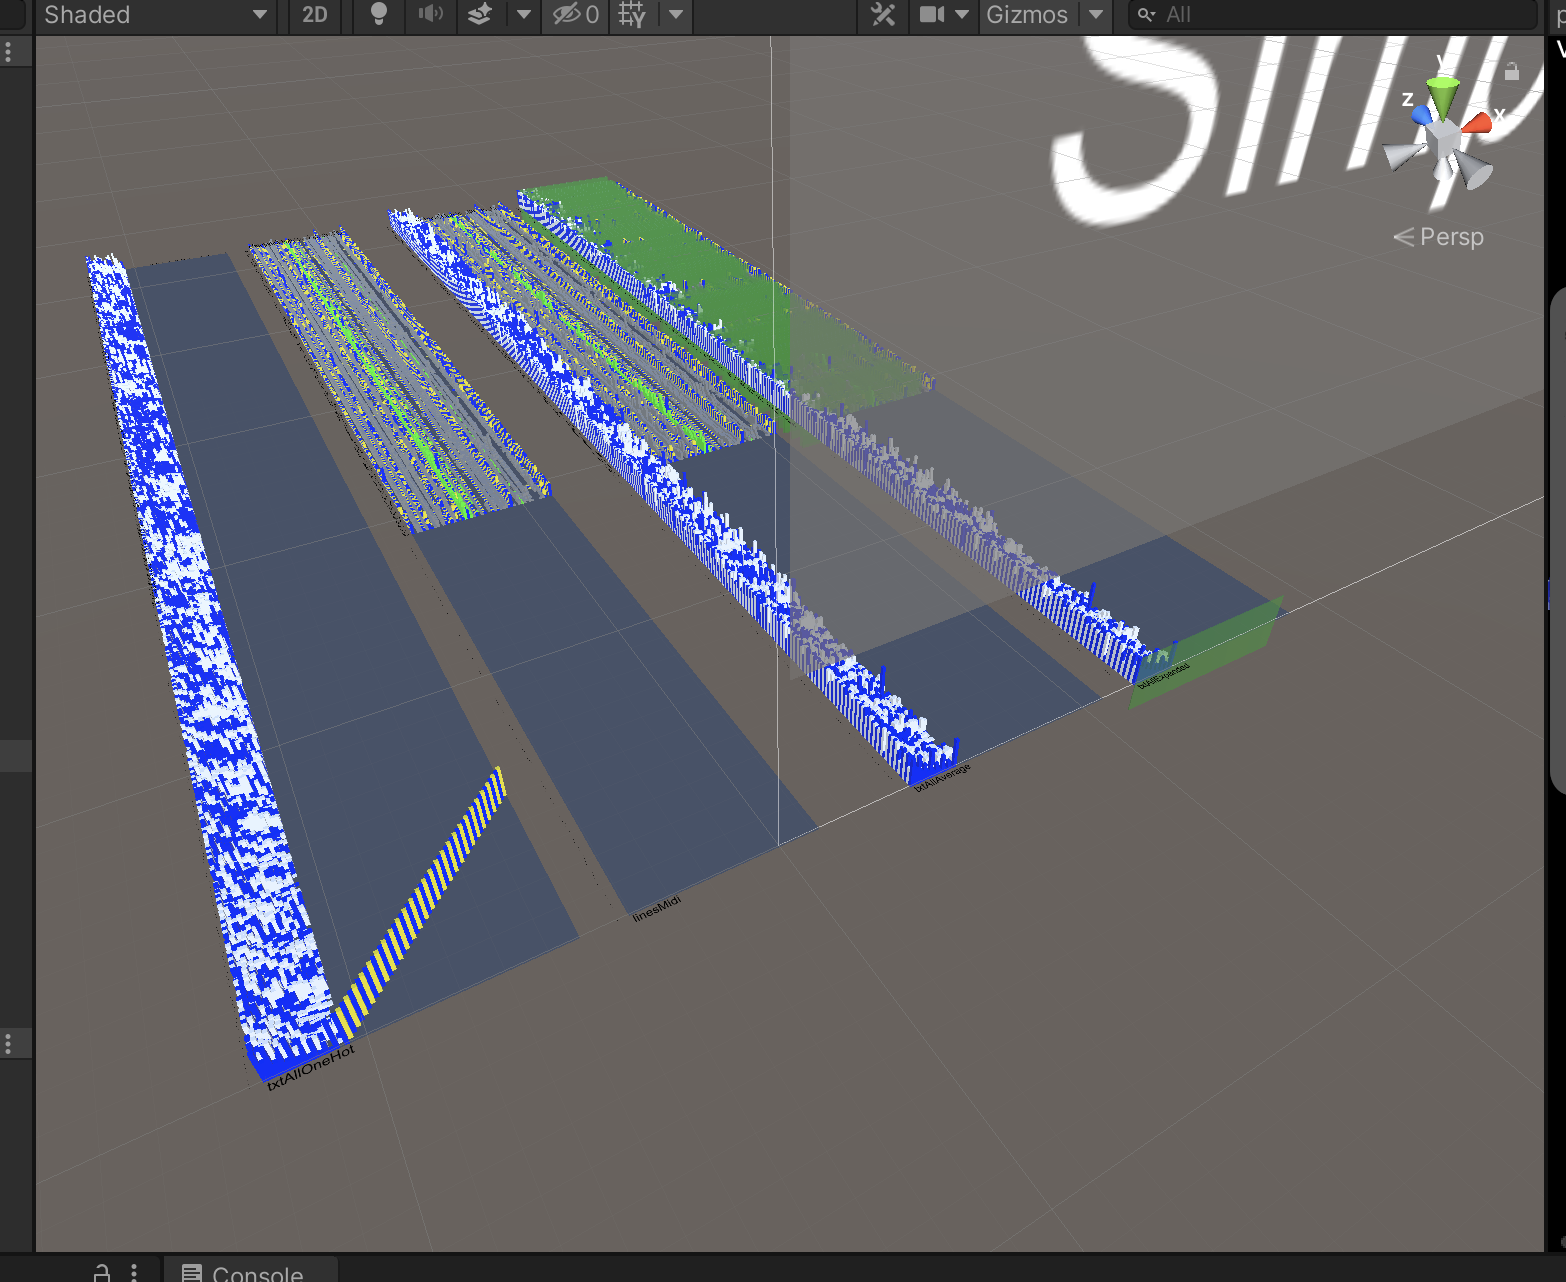The width and height of the screenshot is (1566, 1282).
Task: Toggle the scene grid visibility icon
Action: (632, 15)
